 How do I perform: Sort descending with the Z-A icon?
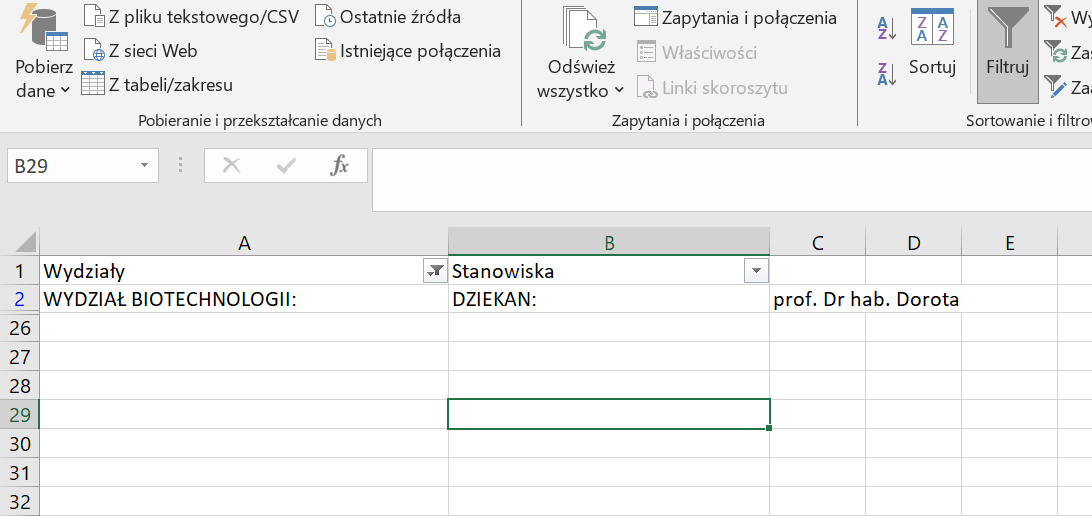click(x=887, y=75)
